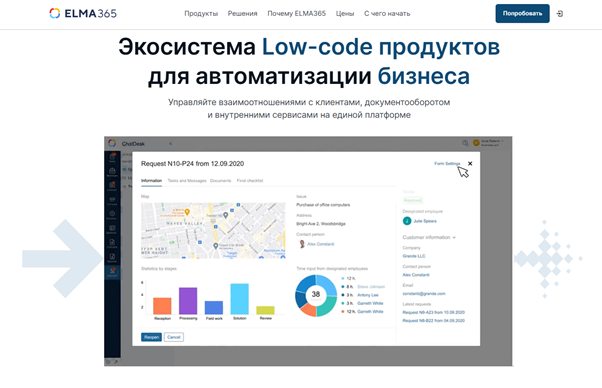The image size is (602, 388).
Task: Click the map thumbnail
Action: click(x=213, y=230)
